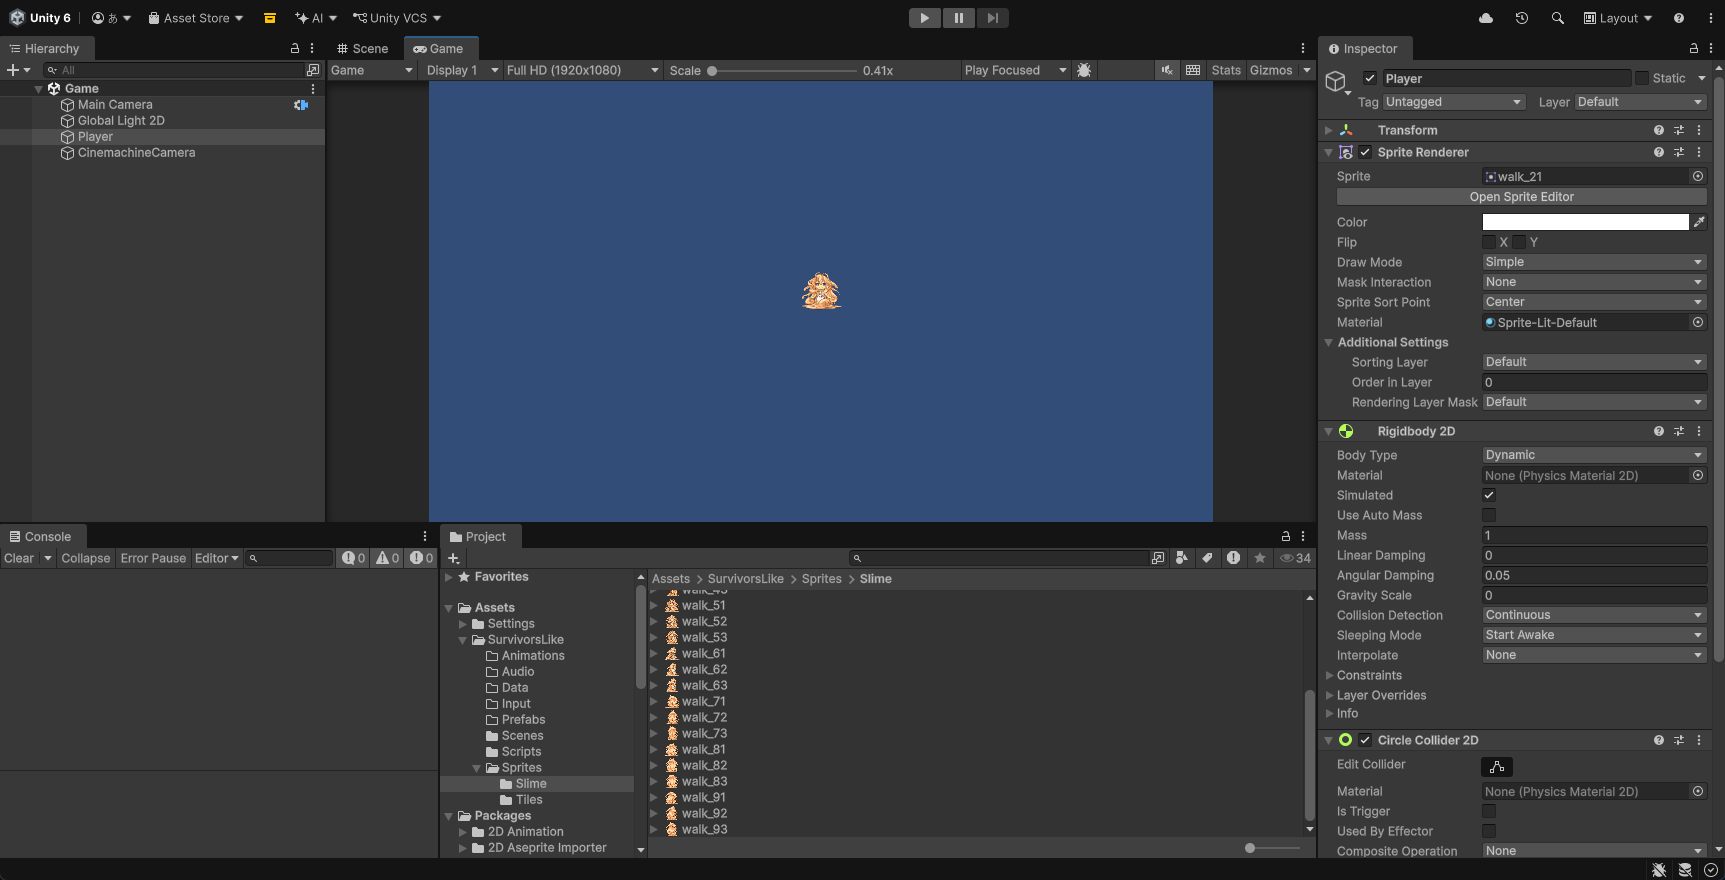Screen dimensions: 1725x880
Task: Click favorites star filter in Project panel
Action: [1260, 558]
